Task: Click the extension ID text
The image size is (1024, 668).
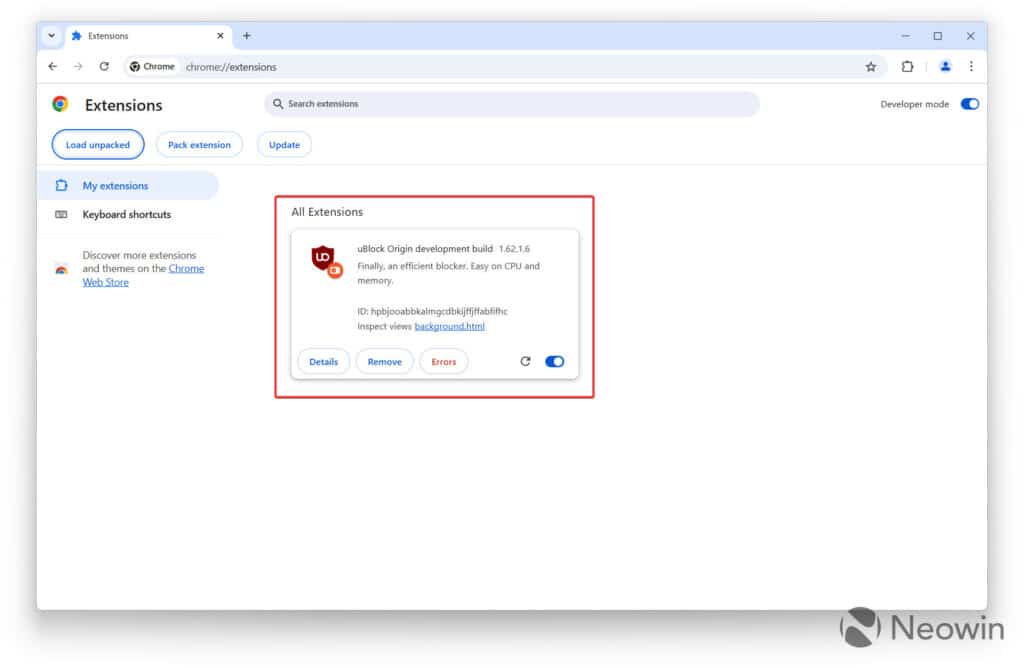Action: [432, 311]
